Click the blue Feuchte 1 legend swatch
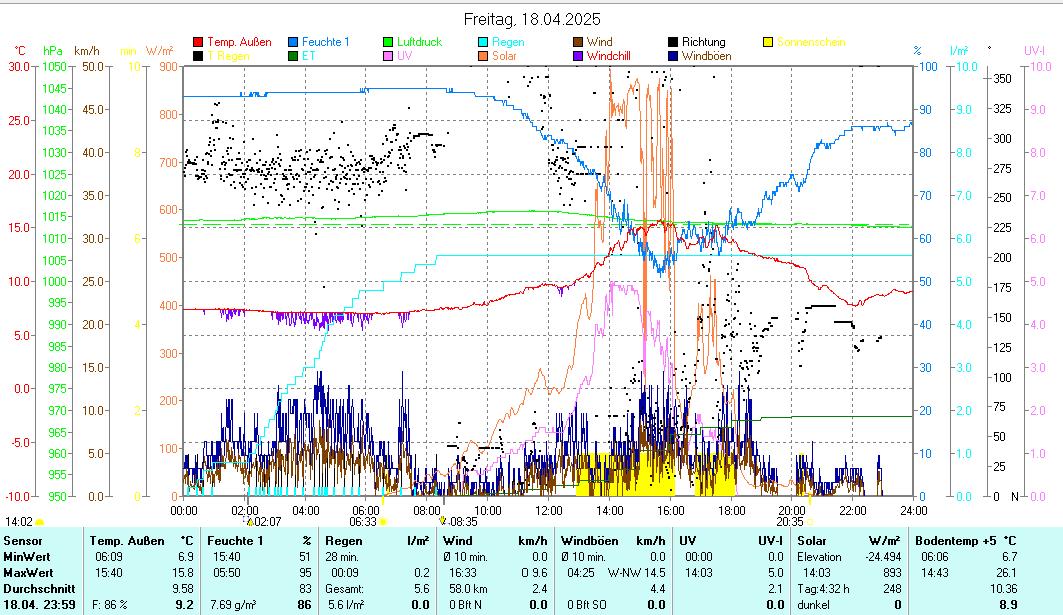Viewport: 1063px width, 615px height. click(294, 42)
